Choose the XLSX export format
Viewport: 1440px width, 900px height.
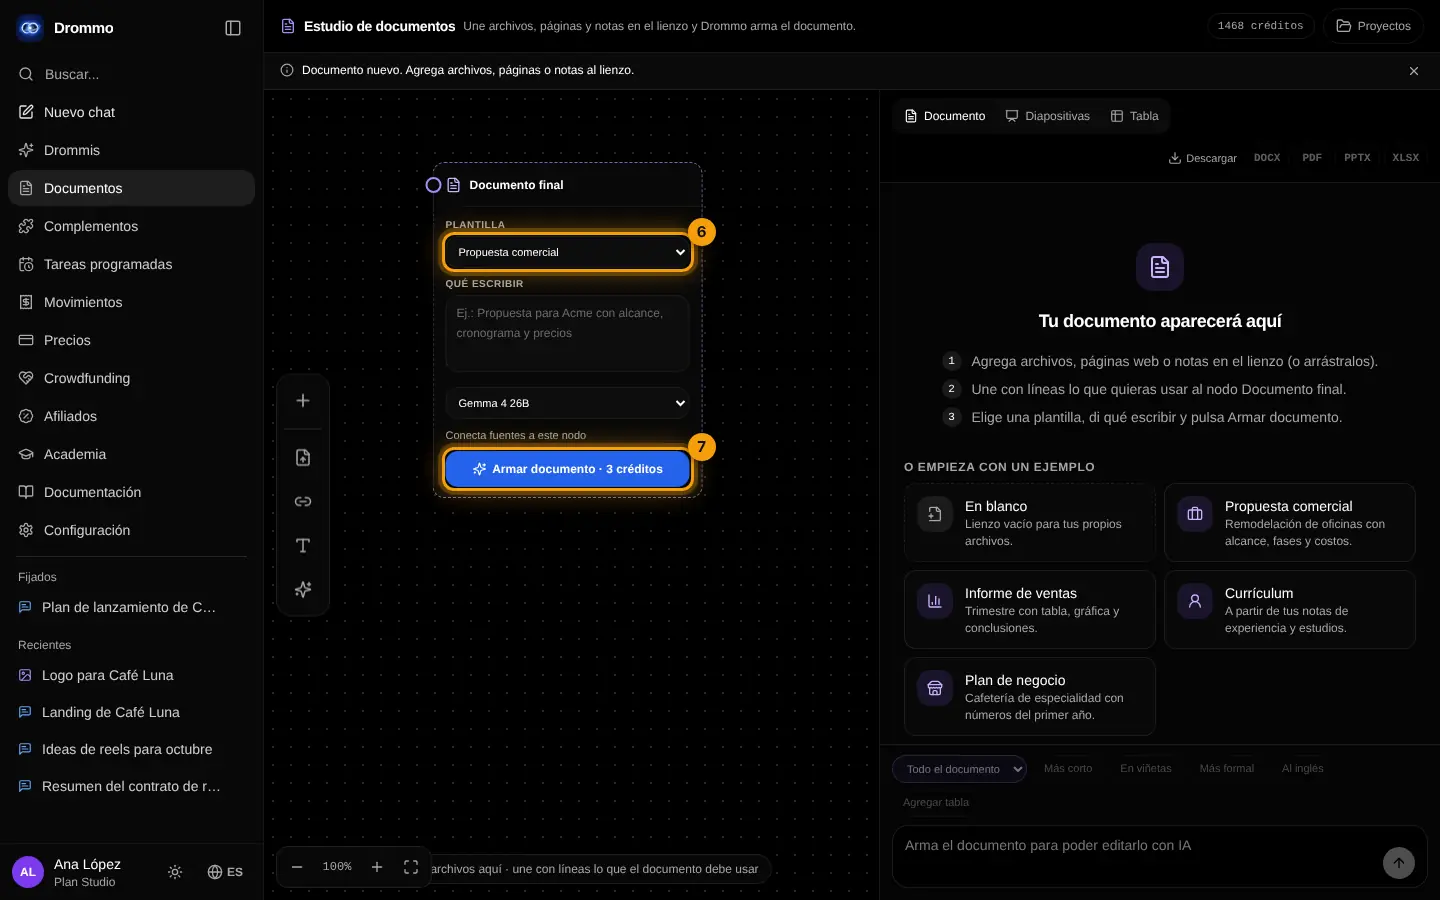[x=1405, y=158]
